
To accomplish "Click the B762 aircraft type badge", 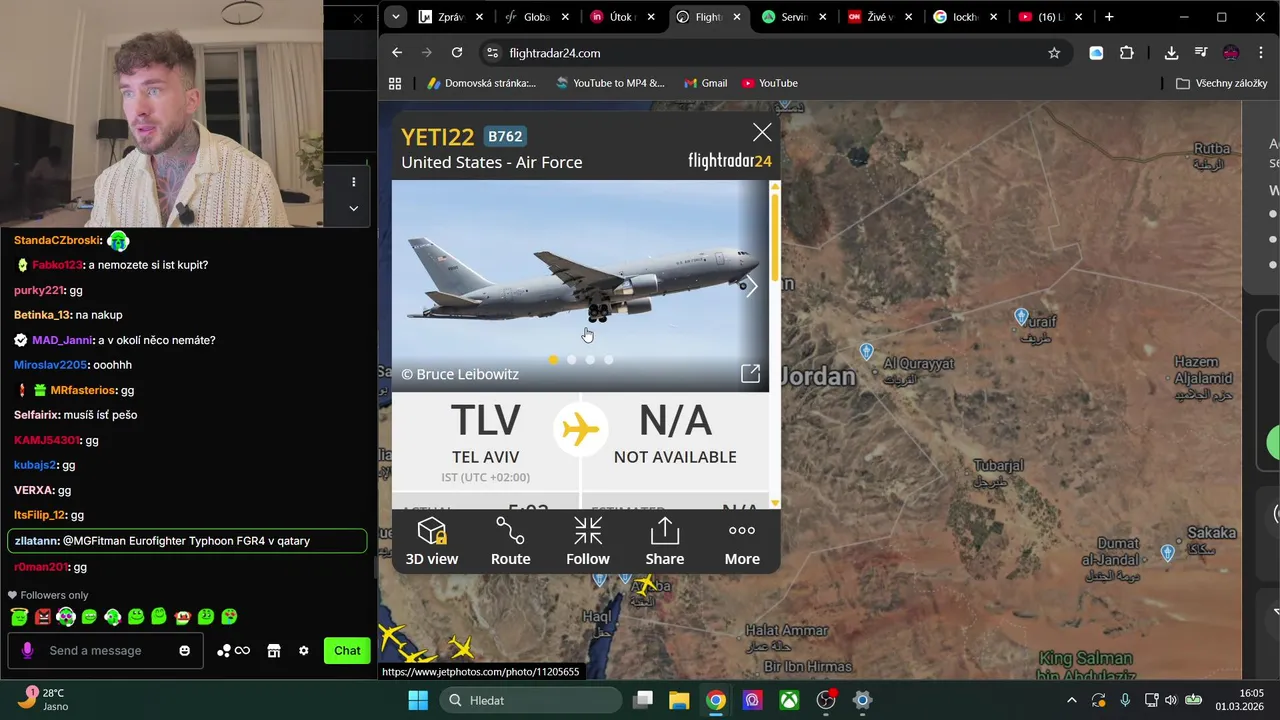I will pos(505,136).
